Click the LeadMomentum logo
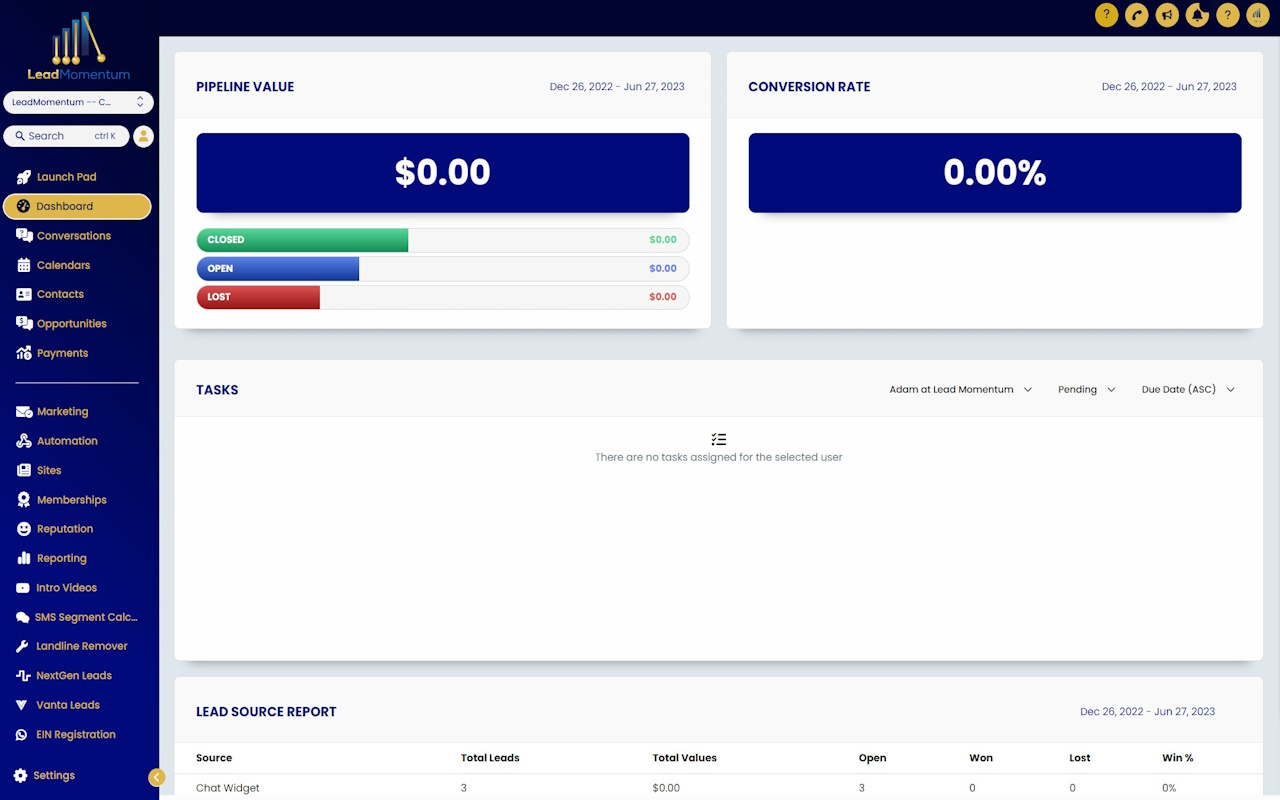 [x=79, y=46]
